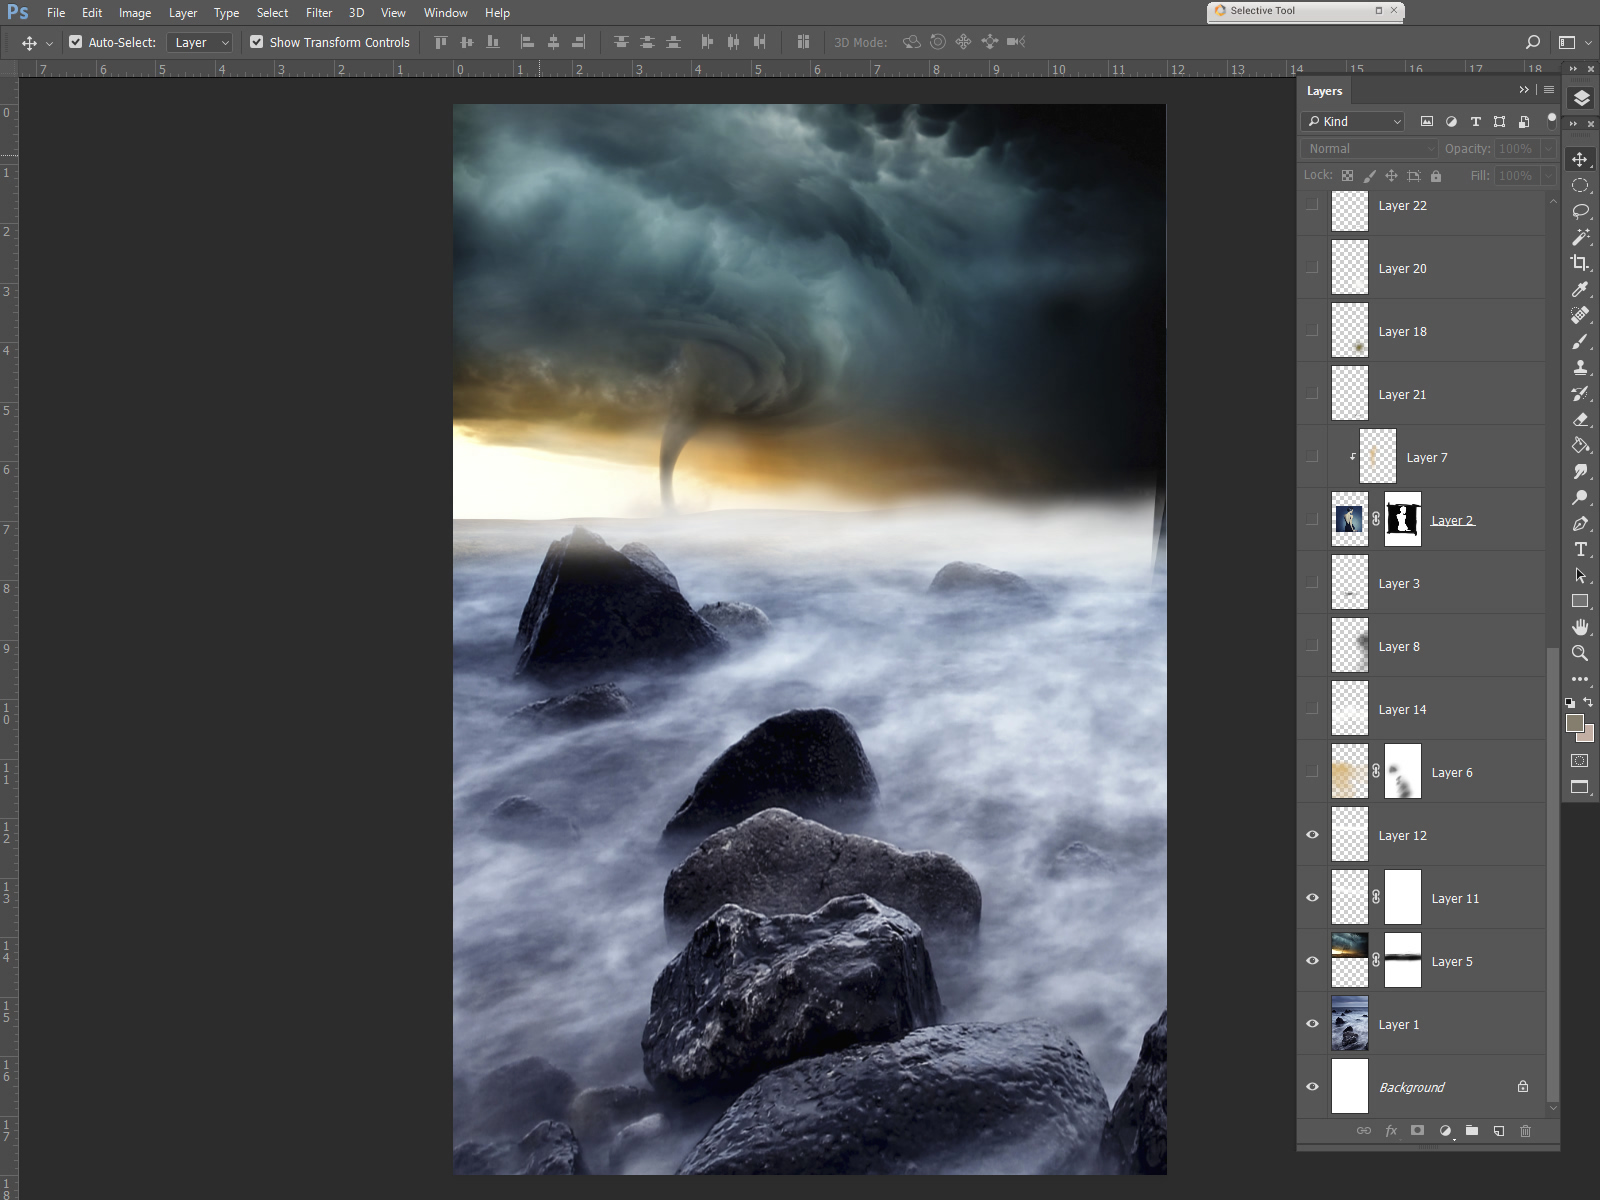Select the Lasso tool
This screenshot has height=1200, width=1600.
coord(1580,211)
